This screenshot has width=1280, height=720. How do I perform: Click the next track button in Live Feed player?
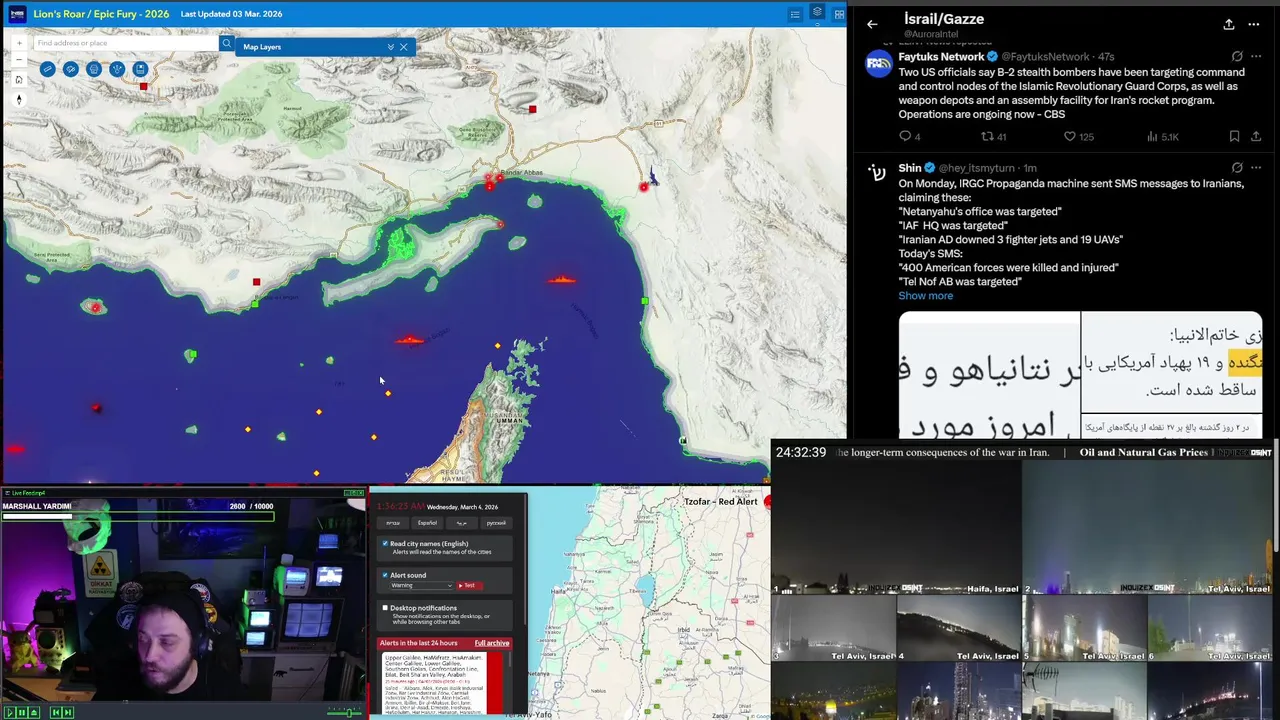pos(68,712)
